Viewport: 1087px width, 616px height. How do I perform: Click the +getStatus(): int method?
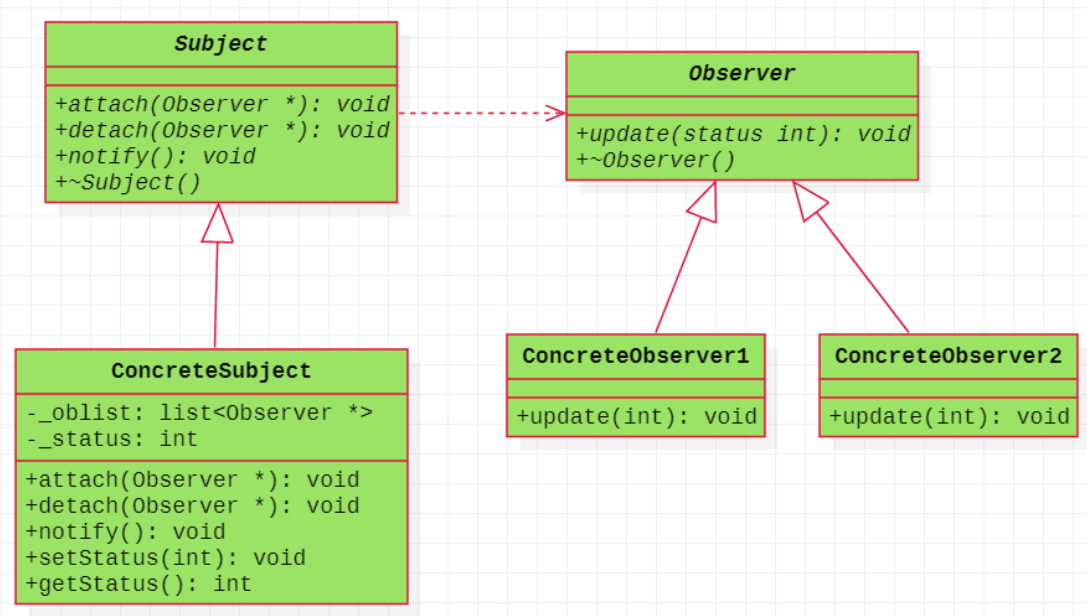coord(139,584)
